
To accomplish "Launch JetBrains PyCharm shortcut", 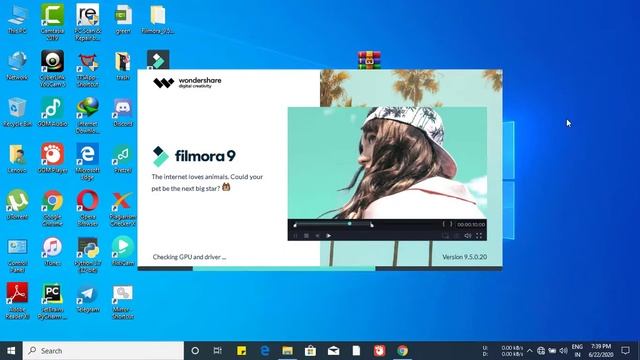I will tap(52, 301).
